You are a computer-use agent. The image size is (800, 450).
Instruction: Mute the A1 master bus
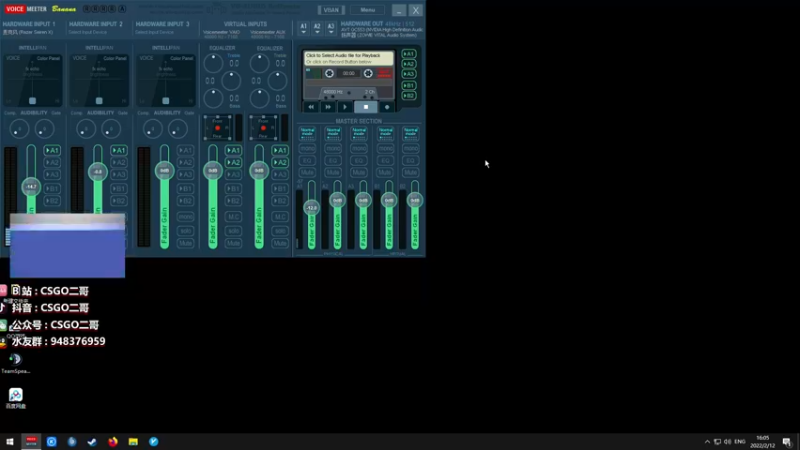307,172
